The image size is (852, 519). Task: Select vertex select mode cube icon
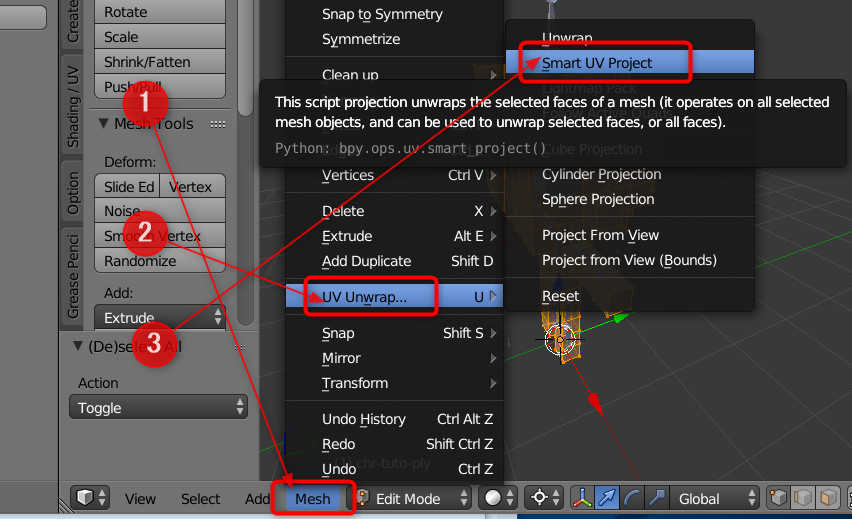point(779,497)
